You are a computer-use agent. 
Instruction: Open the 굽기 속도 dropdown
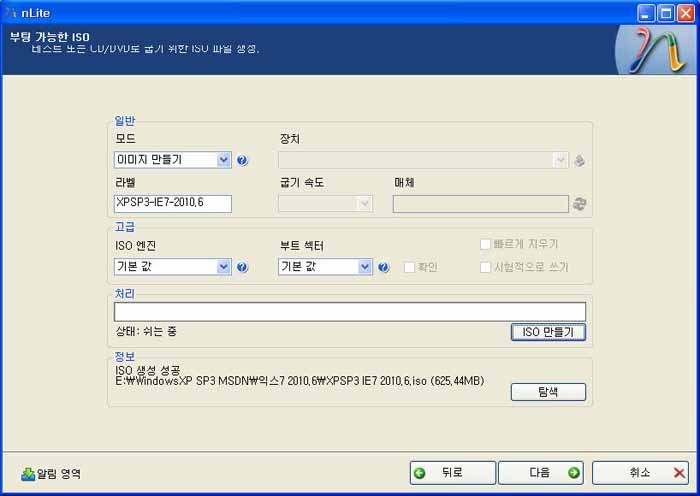(x=325, y=204)
